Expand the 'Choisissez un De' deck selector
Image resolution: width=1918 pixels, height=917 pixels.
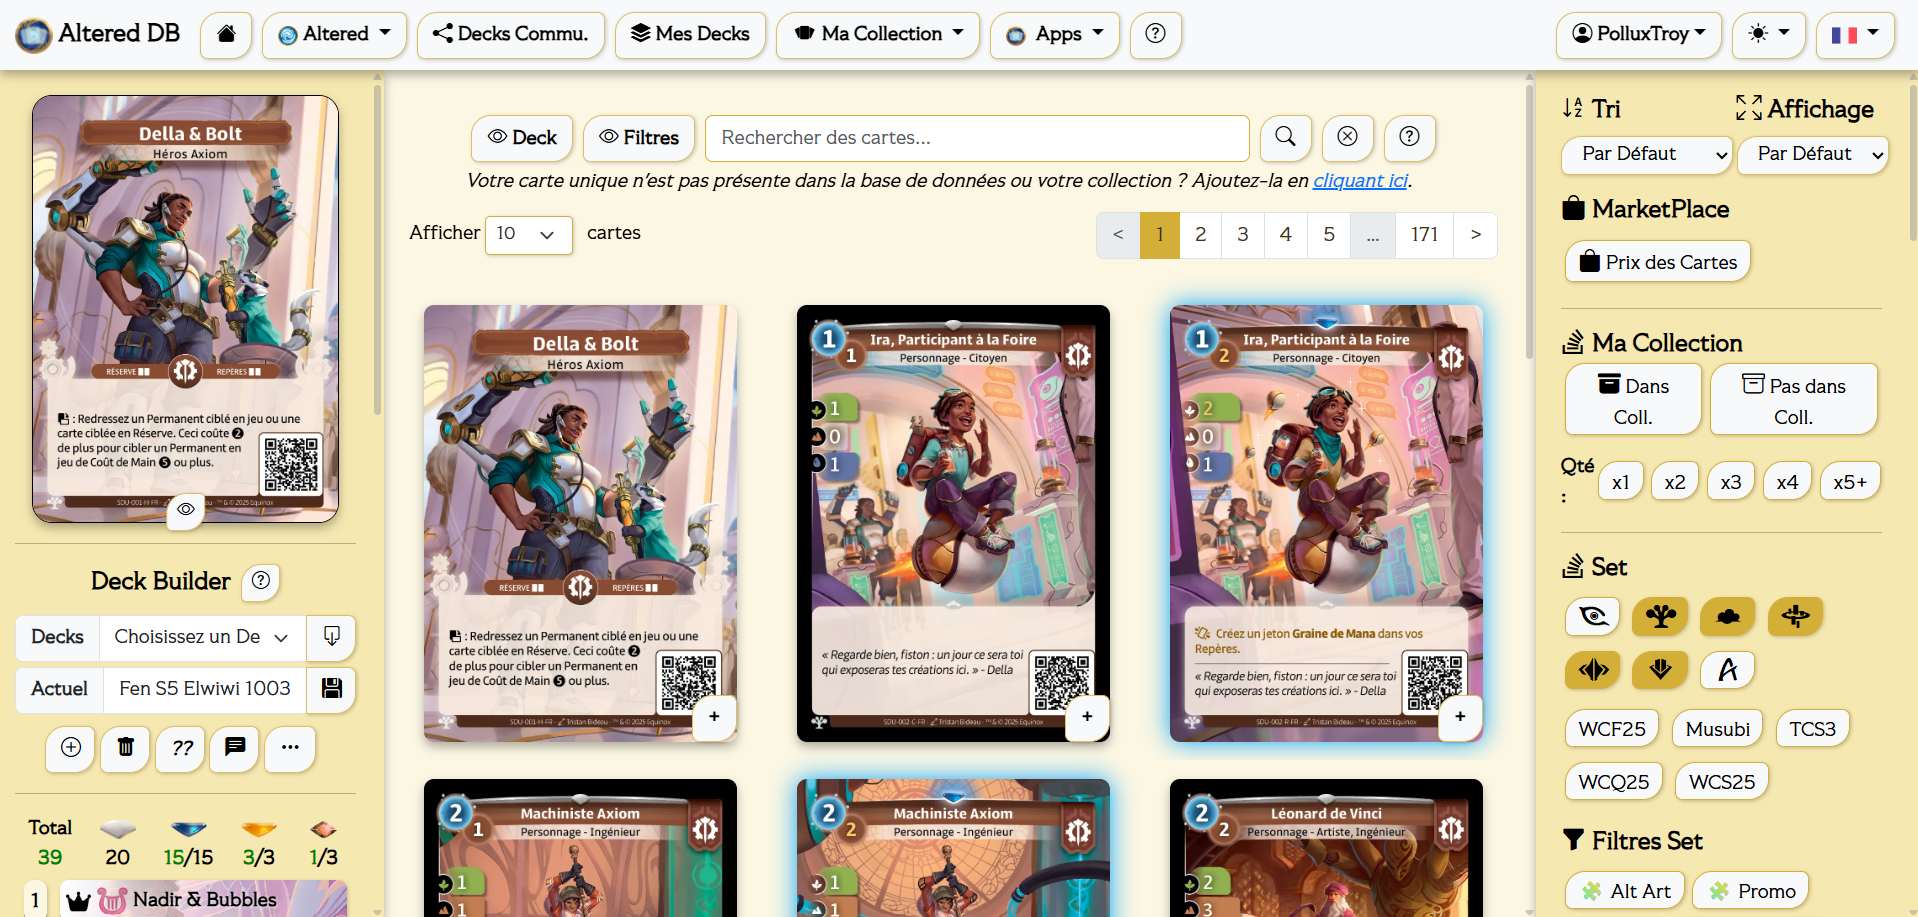(x=202, y=637)
